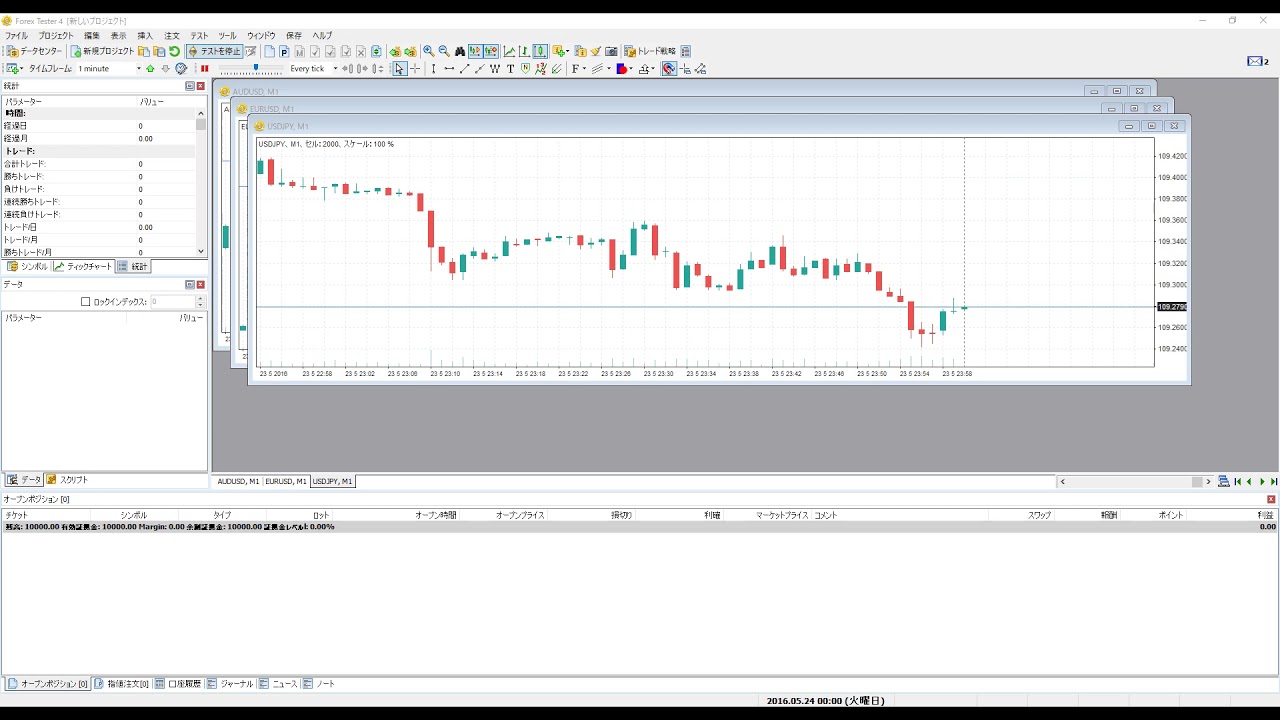1280x720 pixels.
Task: Close the 統計 panel with red X
Action: tap(201, 86)
